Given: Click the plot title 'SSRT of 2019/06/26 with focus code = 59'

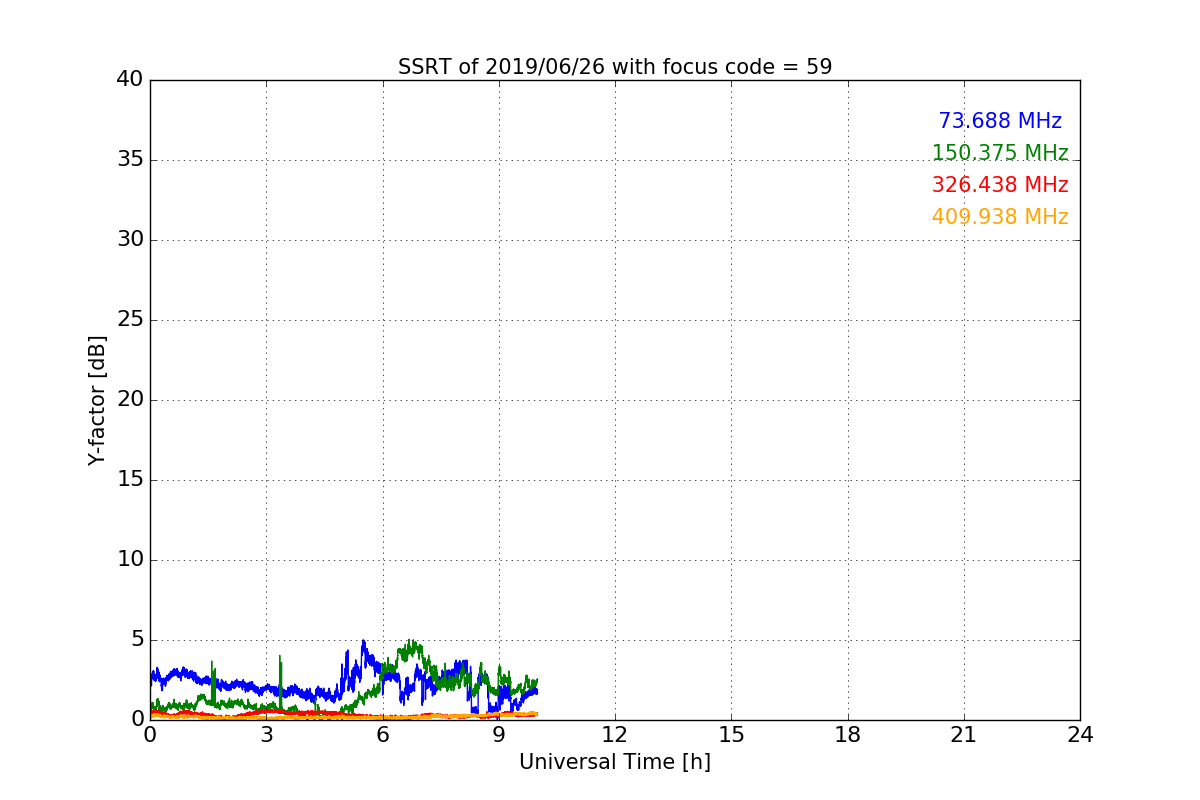Looking at the screenshot, I should tap(615, 67).
